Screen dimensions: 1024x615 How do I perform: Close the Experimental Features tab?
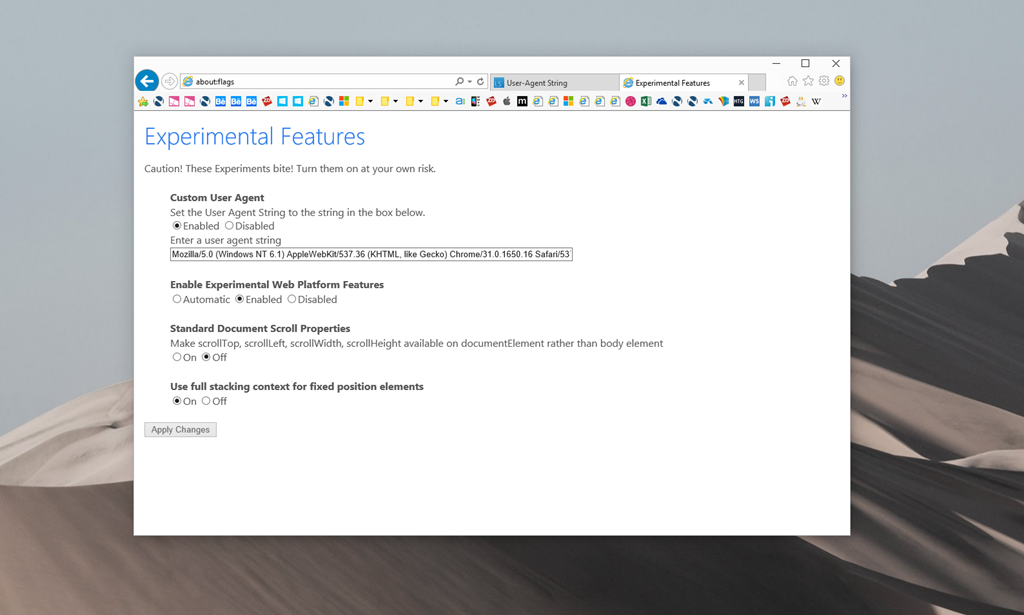tap(741, 83)
